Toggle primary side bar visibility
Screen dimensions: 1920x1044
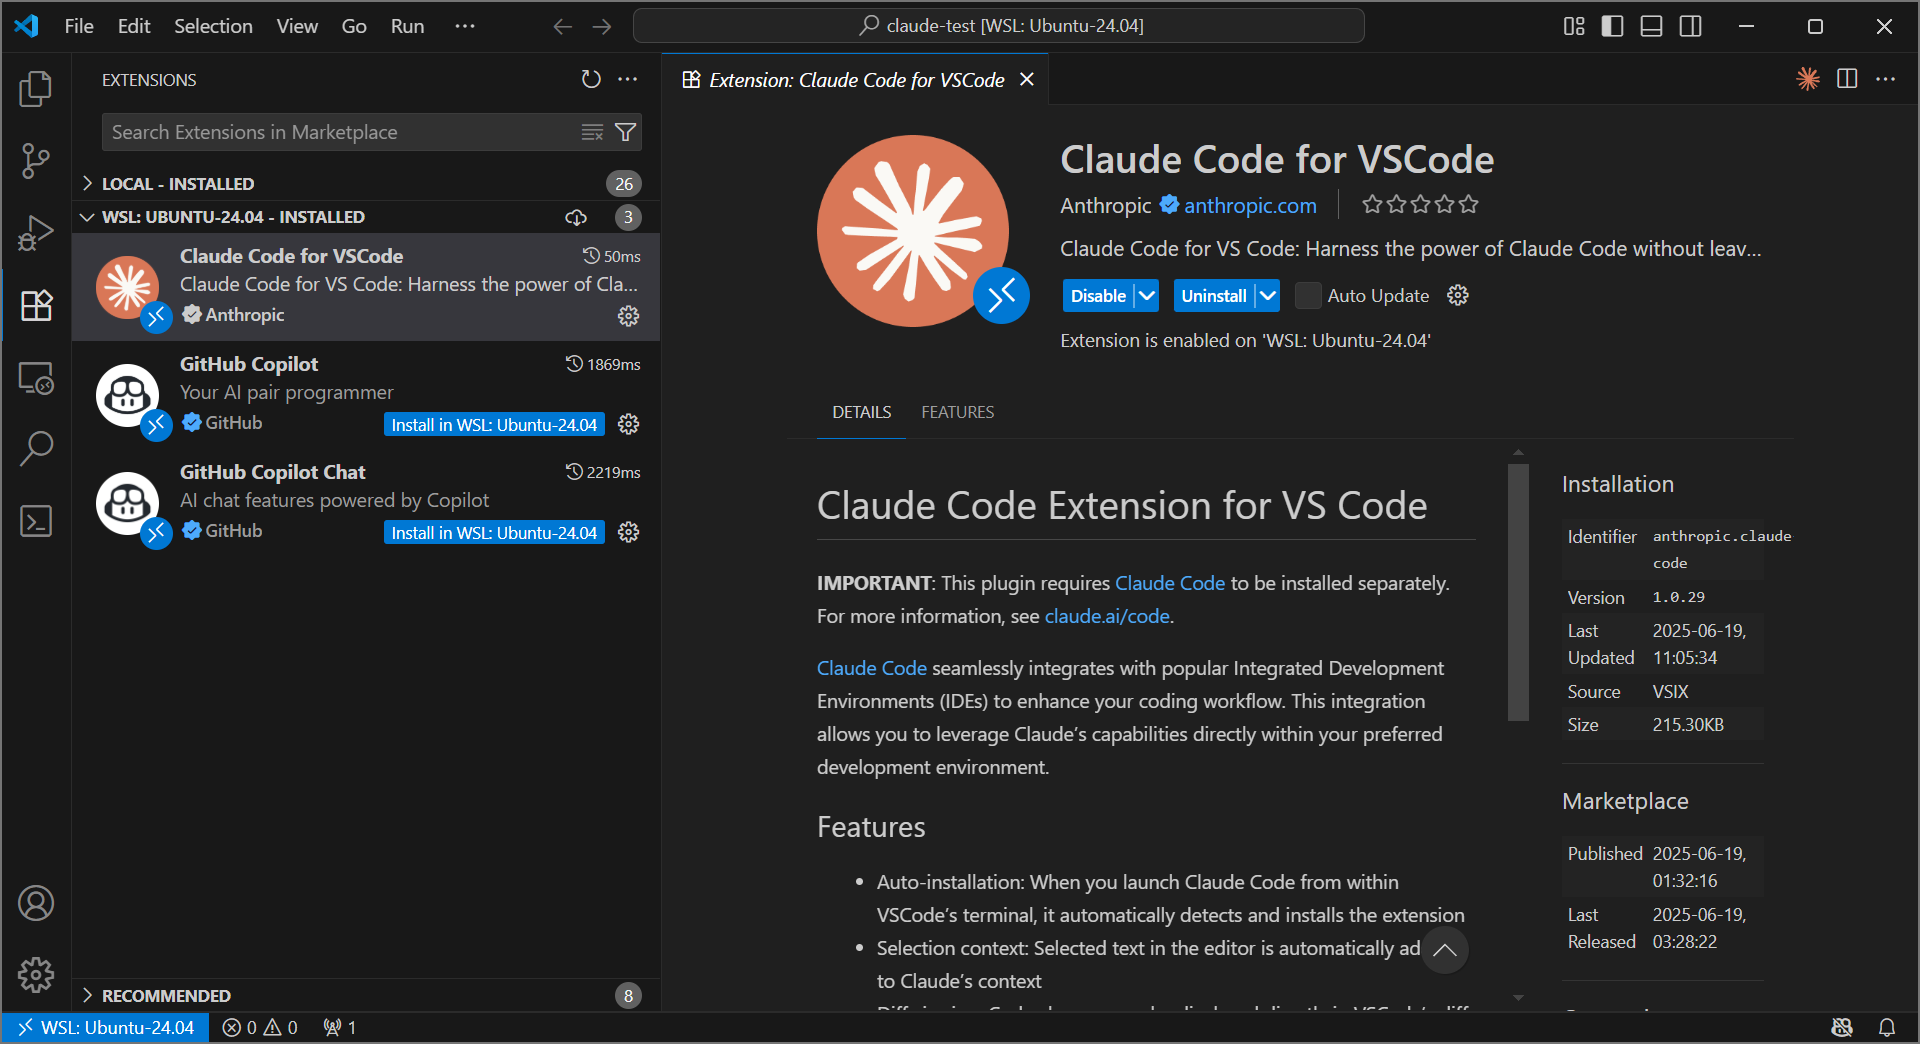point(1612,26)
